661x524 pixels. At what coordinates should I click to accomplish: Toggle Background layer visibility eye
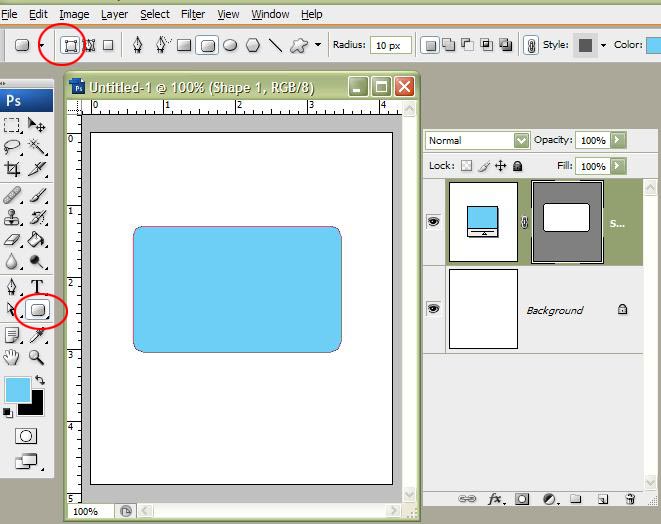pos(433,310)
